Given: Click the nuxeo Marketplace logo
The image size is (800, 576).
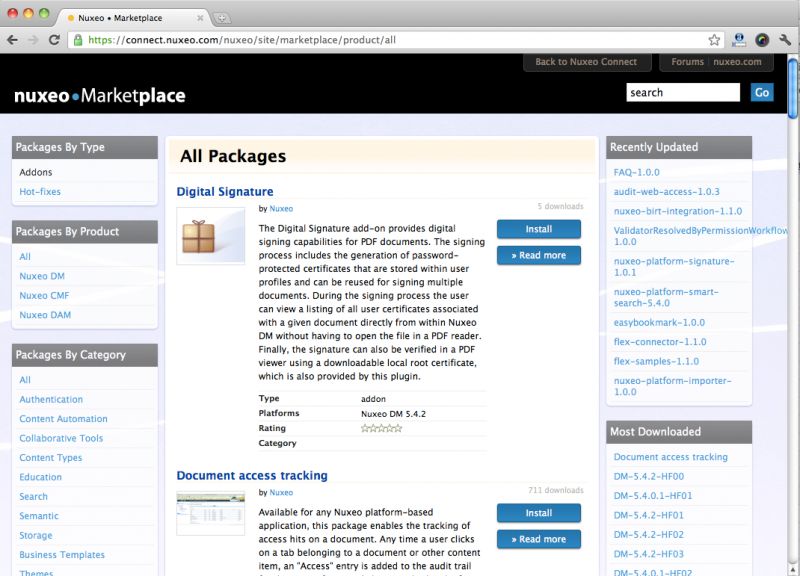Looking at the screenshot, I should (x=99, y=95).
